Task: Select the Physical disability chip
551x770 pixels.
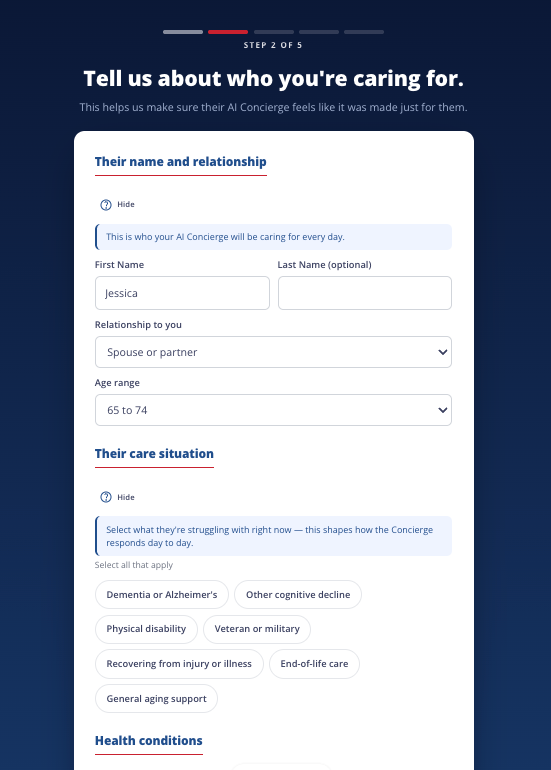Action: coord(146,629)
